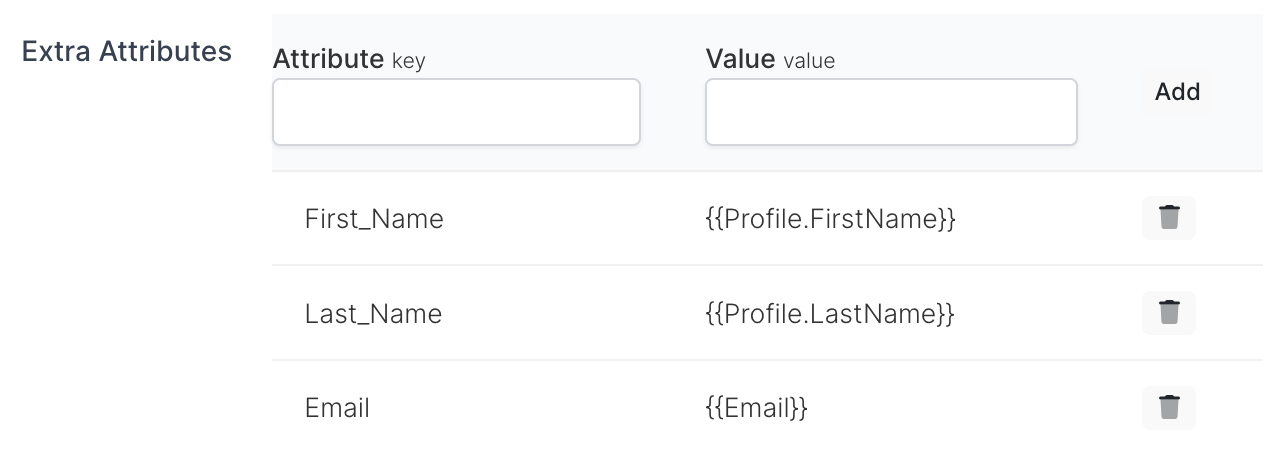Image resolution: width=1272 pixels, height=472 pixels.
Task: Focus the Value input field
Action: coord(891,112)
